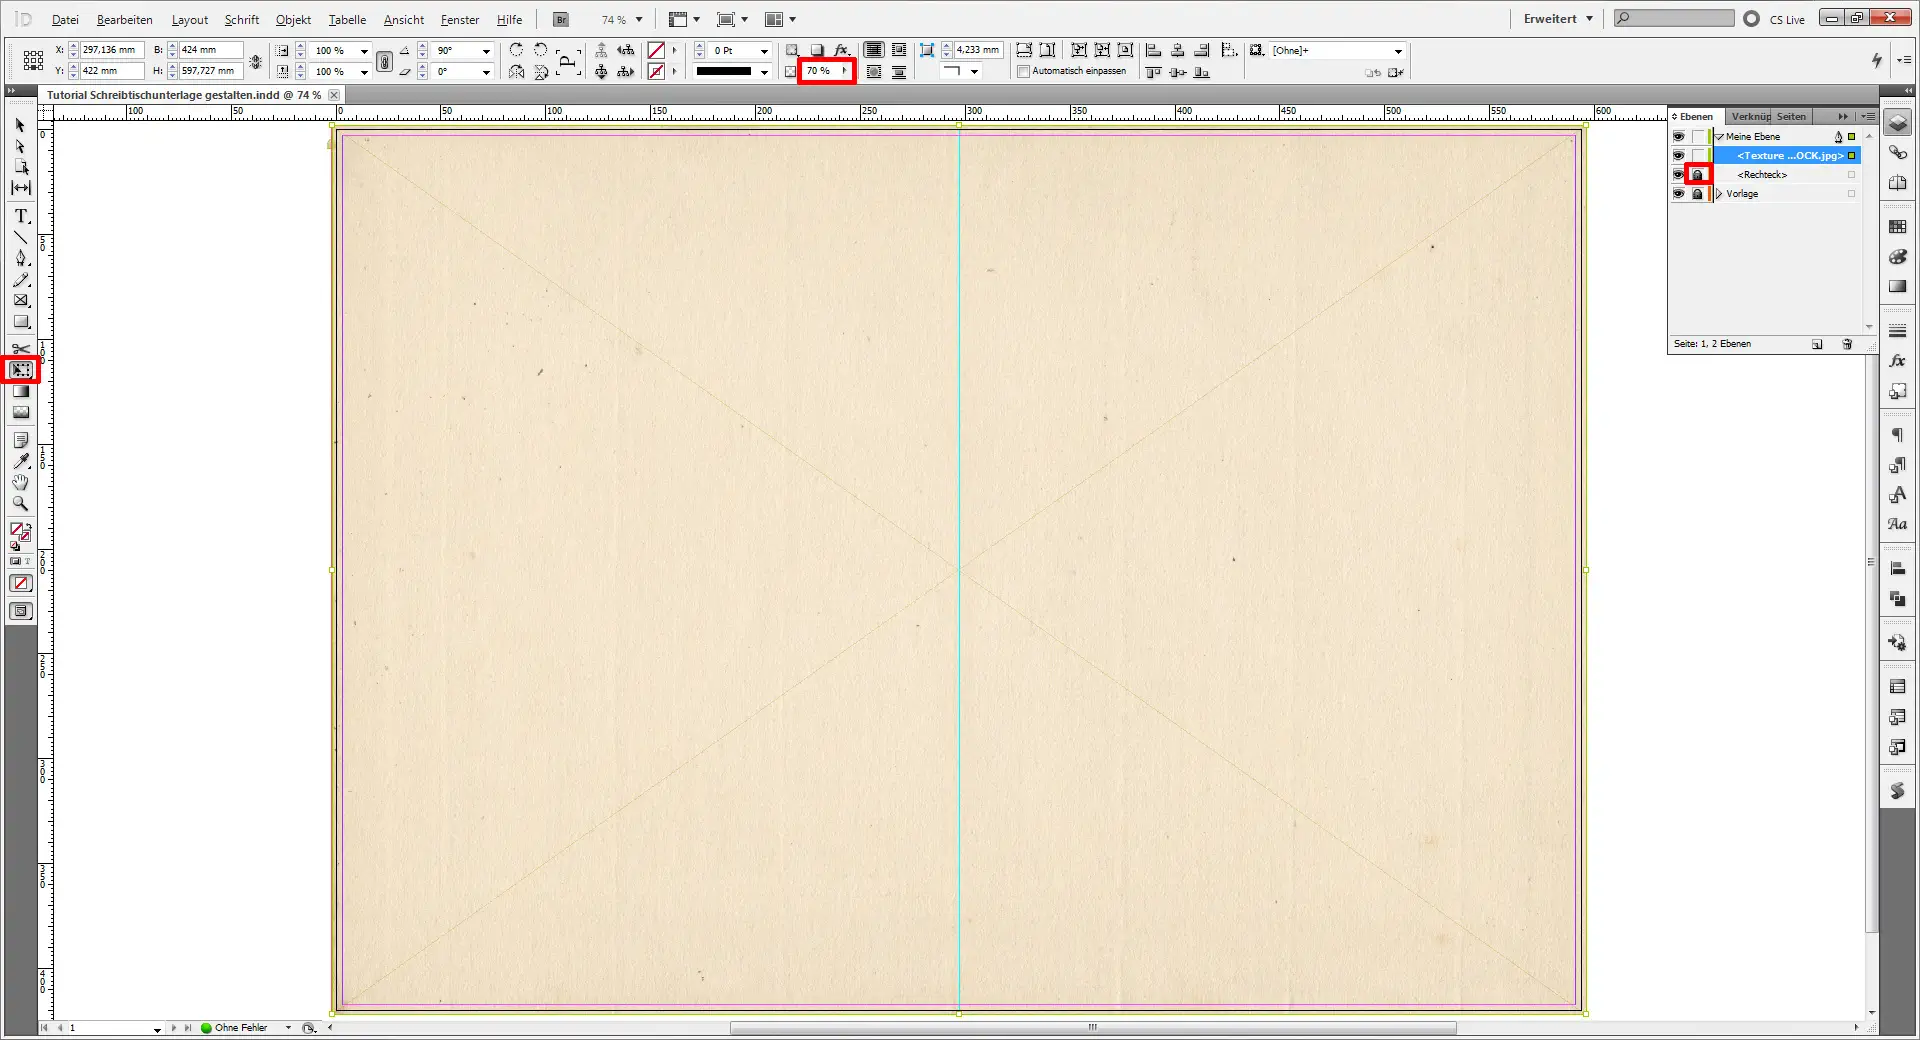Viewport: 1920px width, 1040px height.
Task: Toggle visibility of the Vorlage layer
Action: pyautogui.click(x=1679, y=194)
